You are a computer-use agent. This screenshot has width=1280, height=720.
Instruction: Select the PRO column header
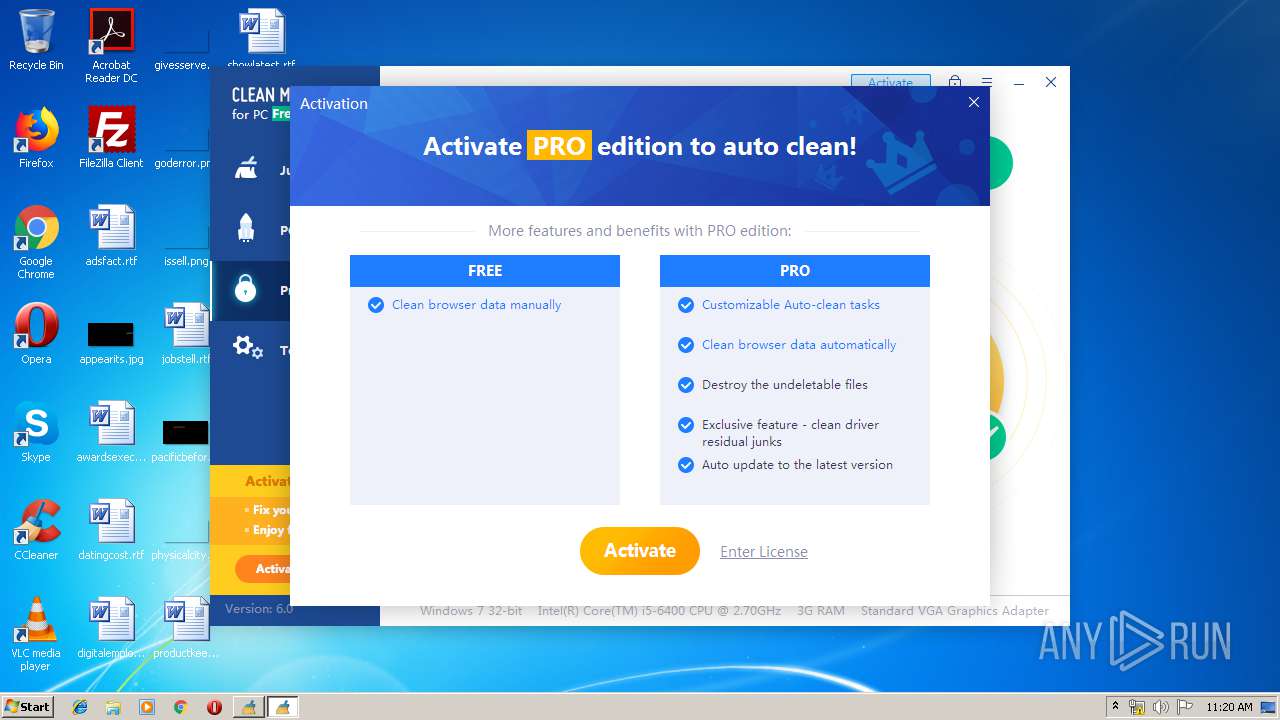click(x=795, y=271)
